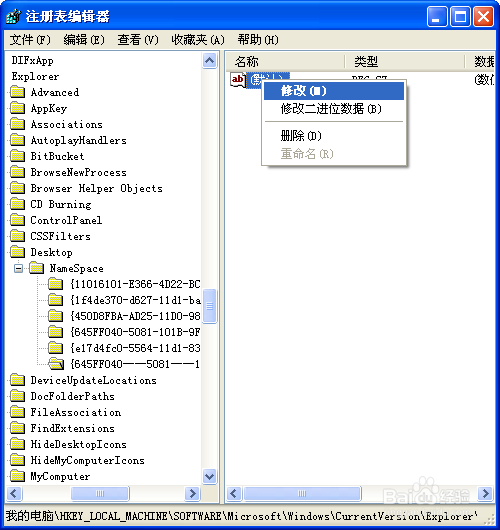Click the Registry Editor title bar icon
500x530 pixels.
(x=14, y=16)
